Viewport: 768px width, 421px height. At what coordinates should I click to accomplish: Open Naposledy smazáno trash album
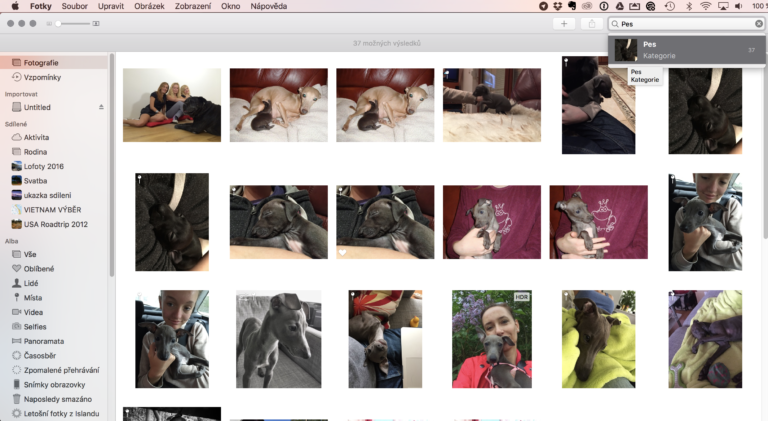[52, 398]
